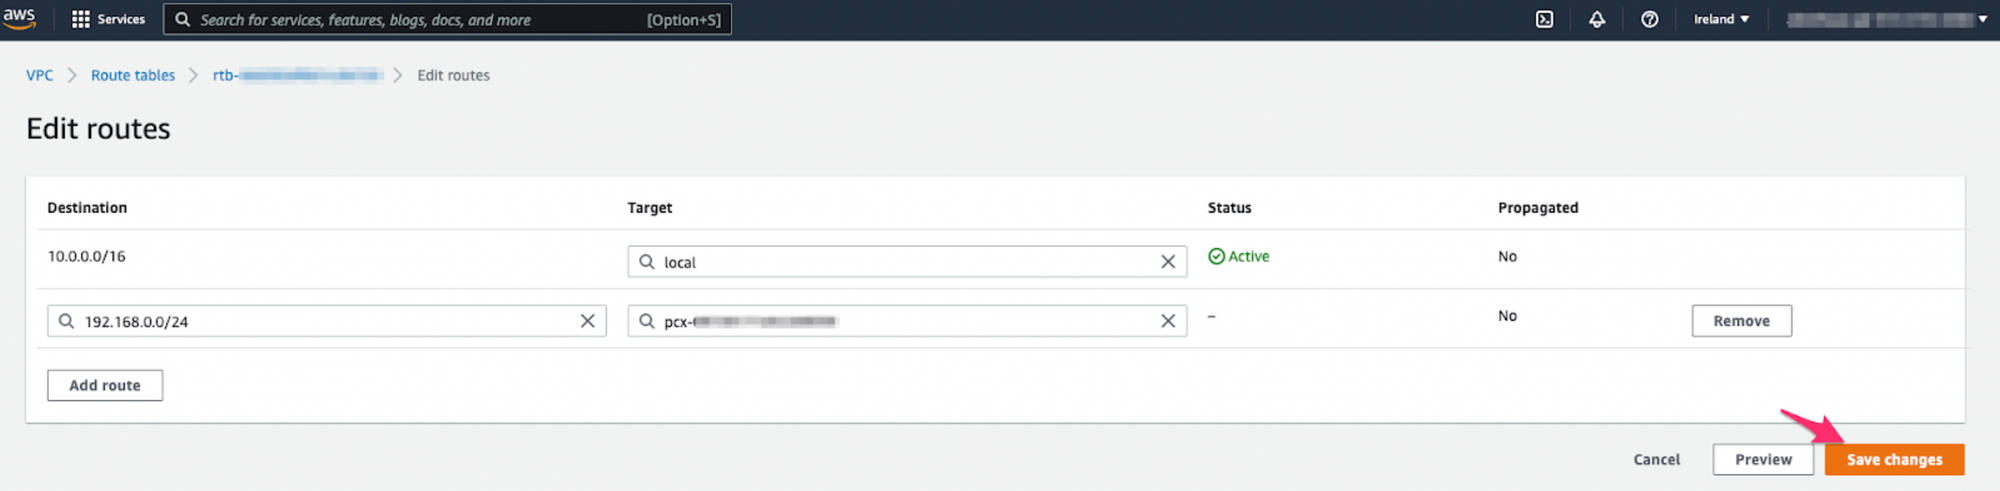Remove the 192.168.0.0/24 route
The width and height of the screenshot is (2000, 491).
click(1741, 321)
